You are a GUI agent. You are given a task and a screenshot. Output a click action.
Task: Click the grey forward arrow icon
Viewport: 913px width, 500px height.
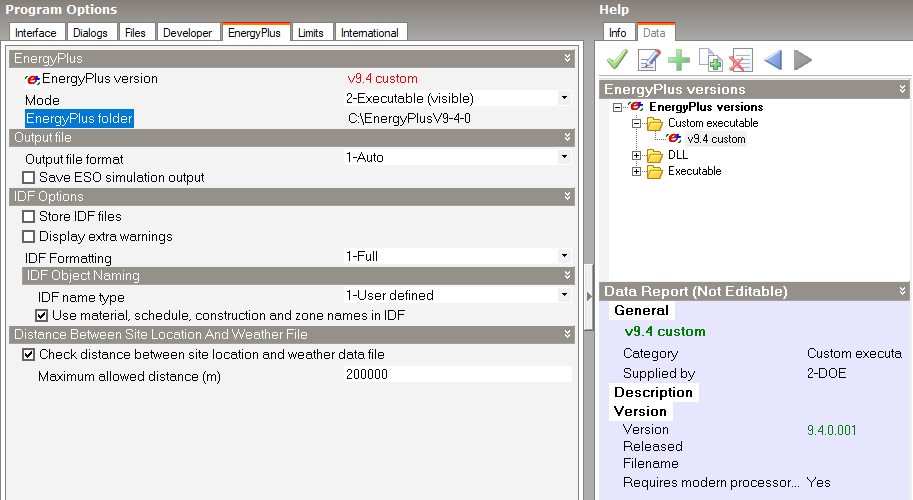802,61
